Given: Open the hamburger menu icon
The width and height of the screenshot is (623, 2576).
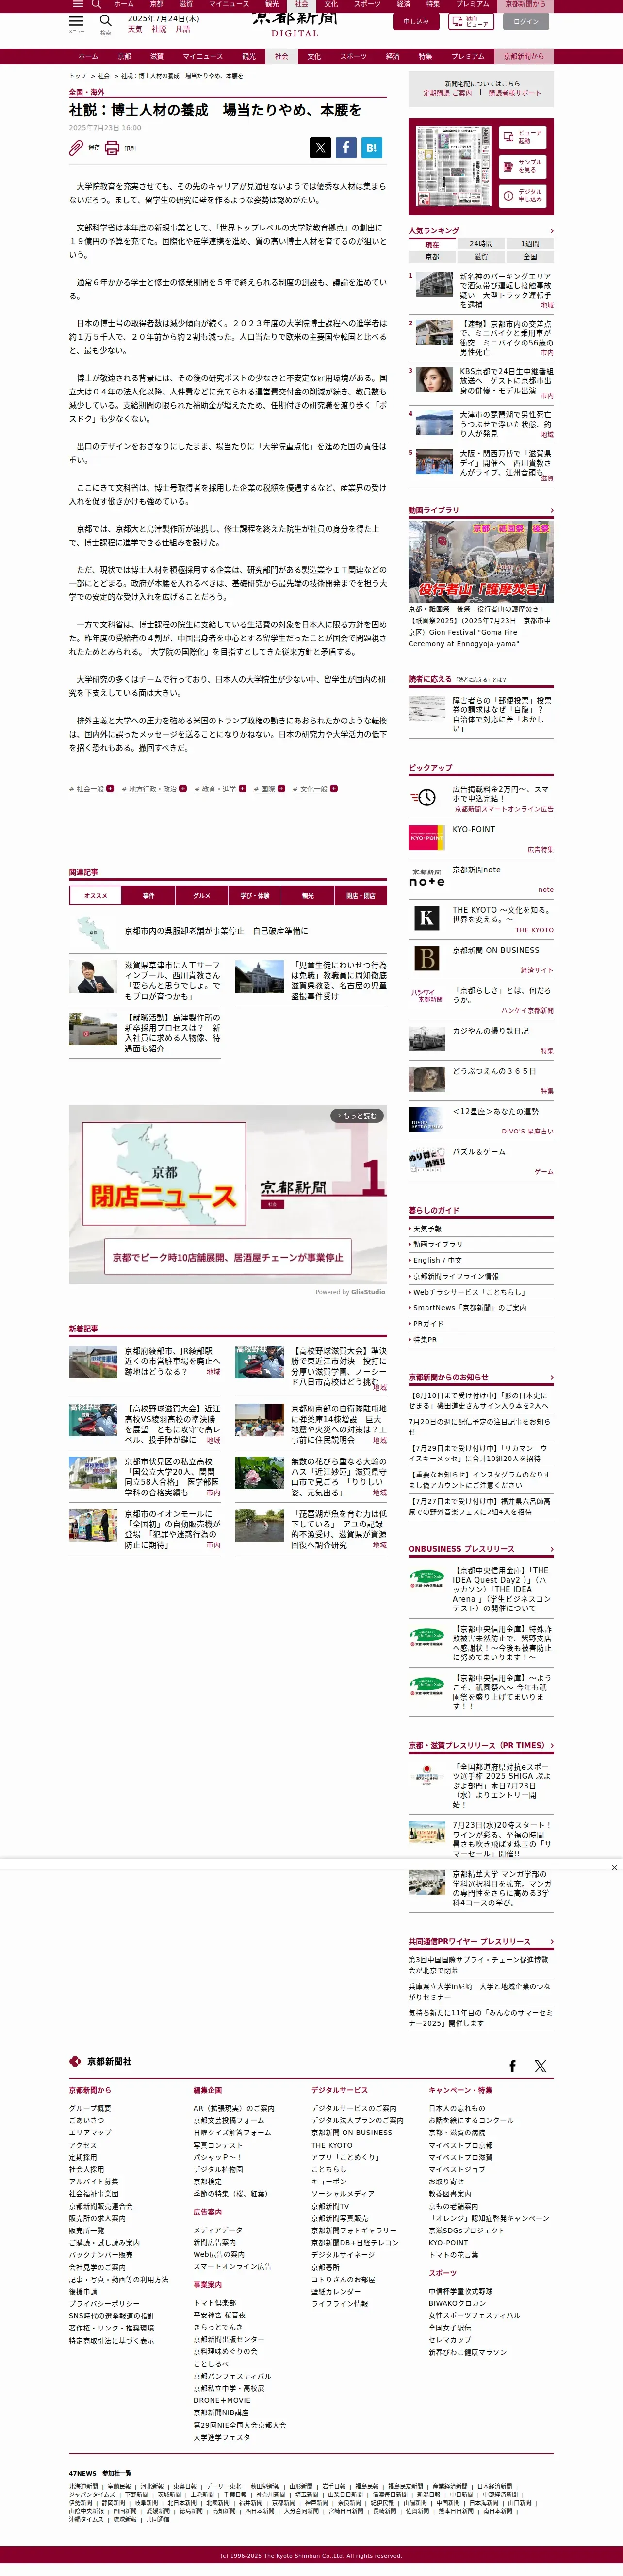Looking at the screenshot, I should click(x=76, y=21).
